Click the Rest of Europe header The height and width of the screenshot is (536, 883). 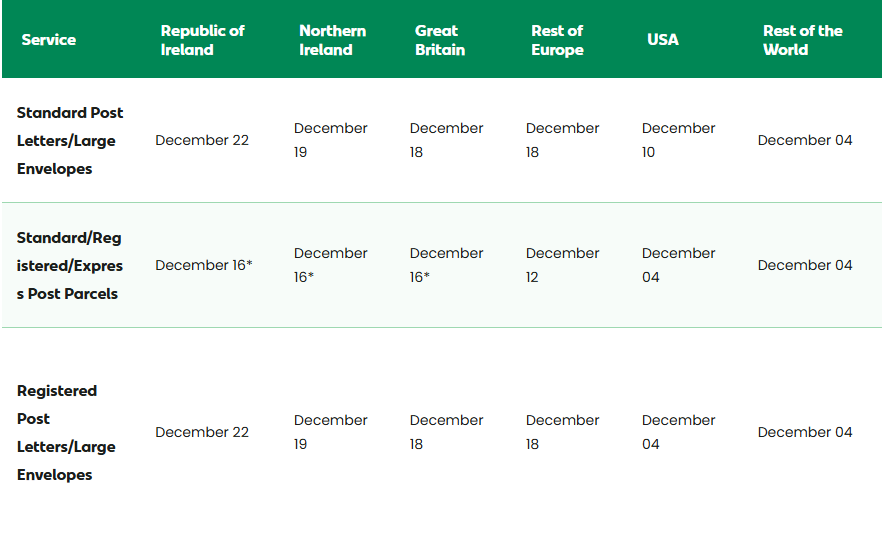[557, 40]
